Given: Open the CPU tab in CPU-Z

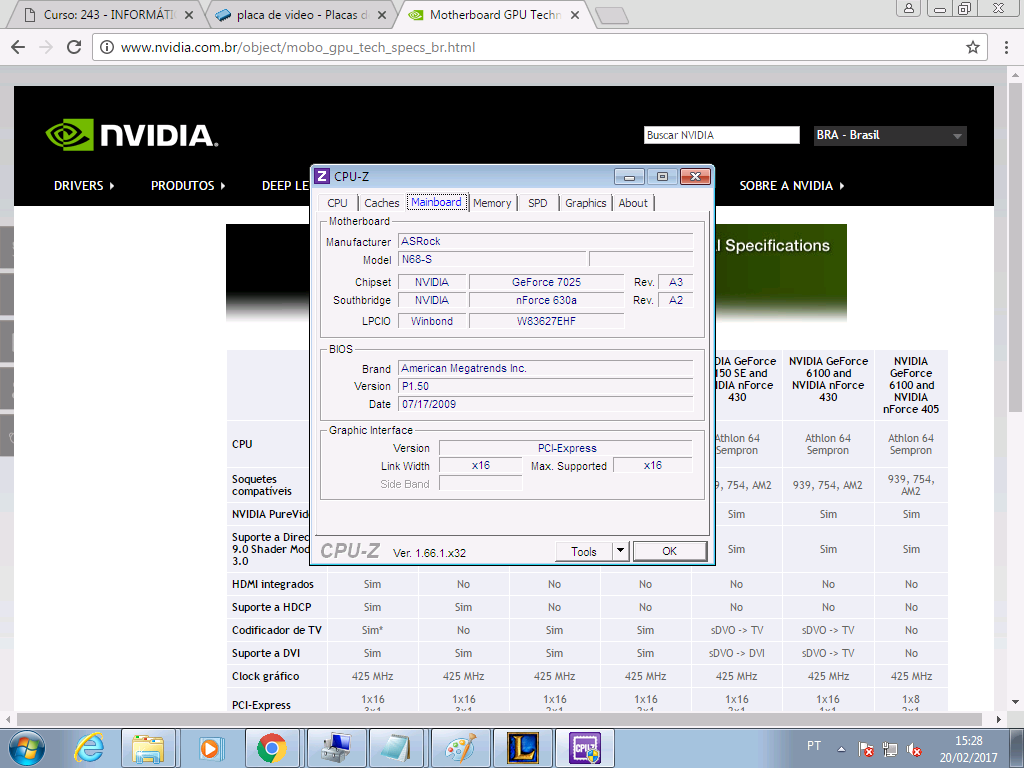Looking at the screenshot, I should (x=338, y=203).
